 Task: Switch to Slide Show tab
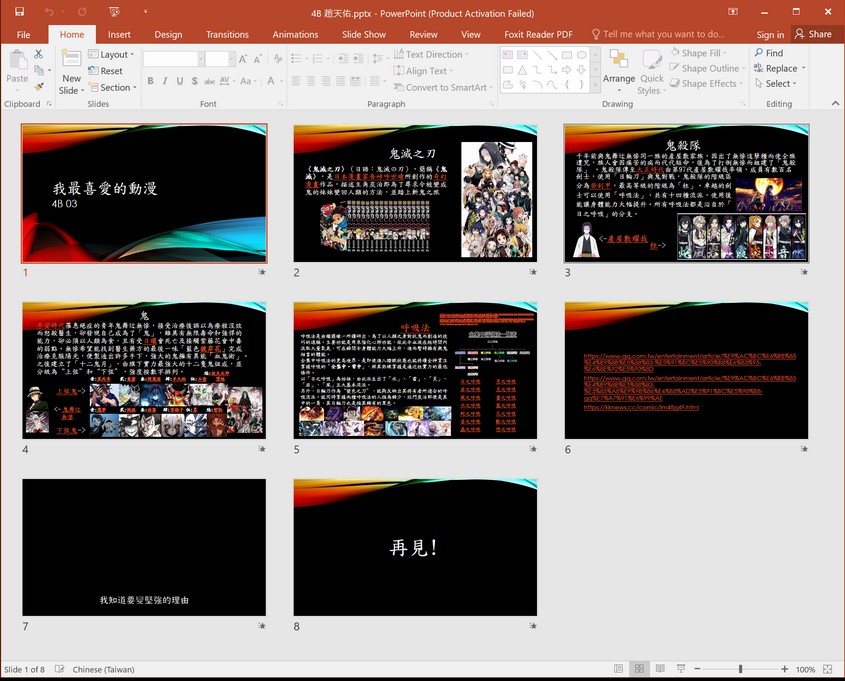(364, 34)
